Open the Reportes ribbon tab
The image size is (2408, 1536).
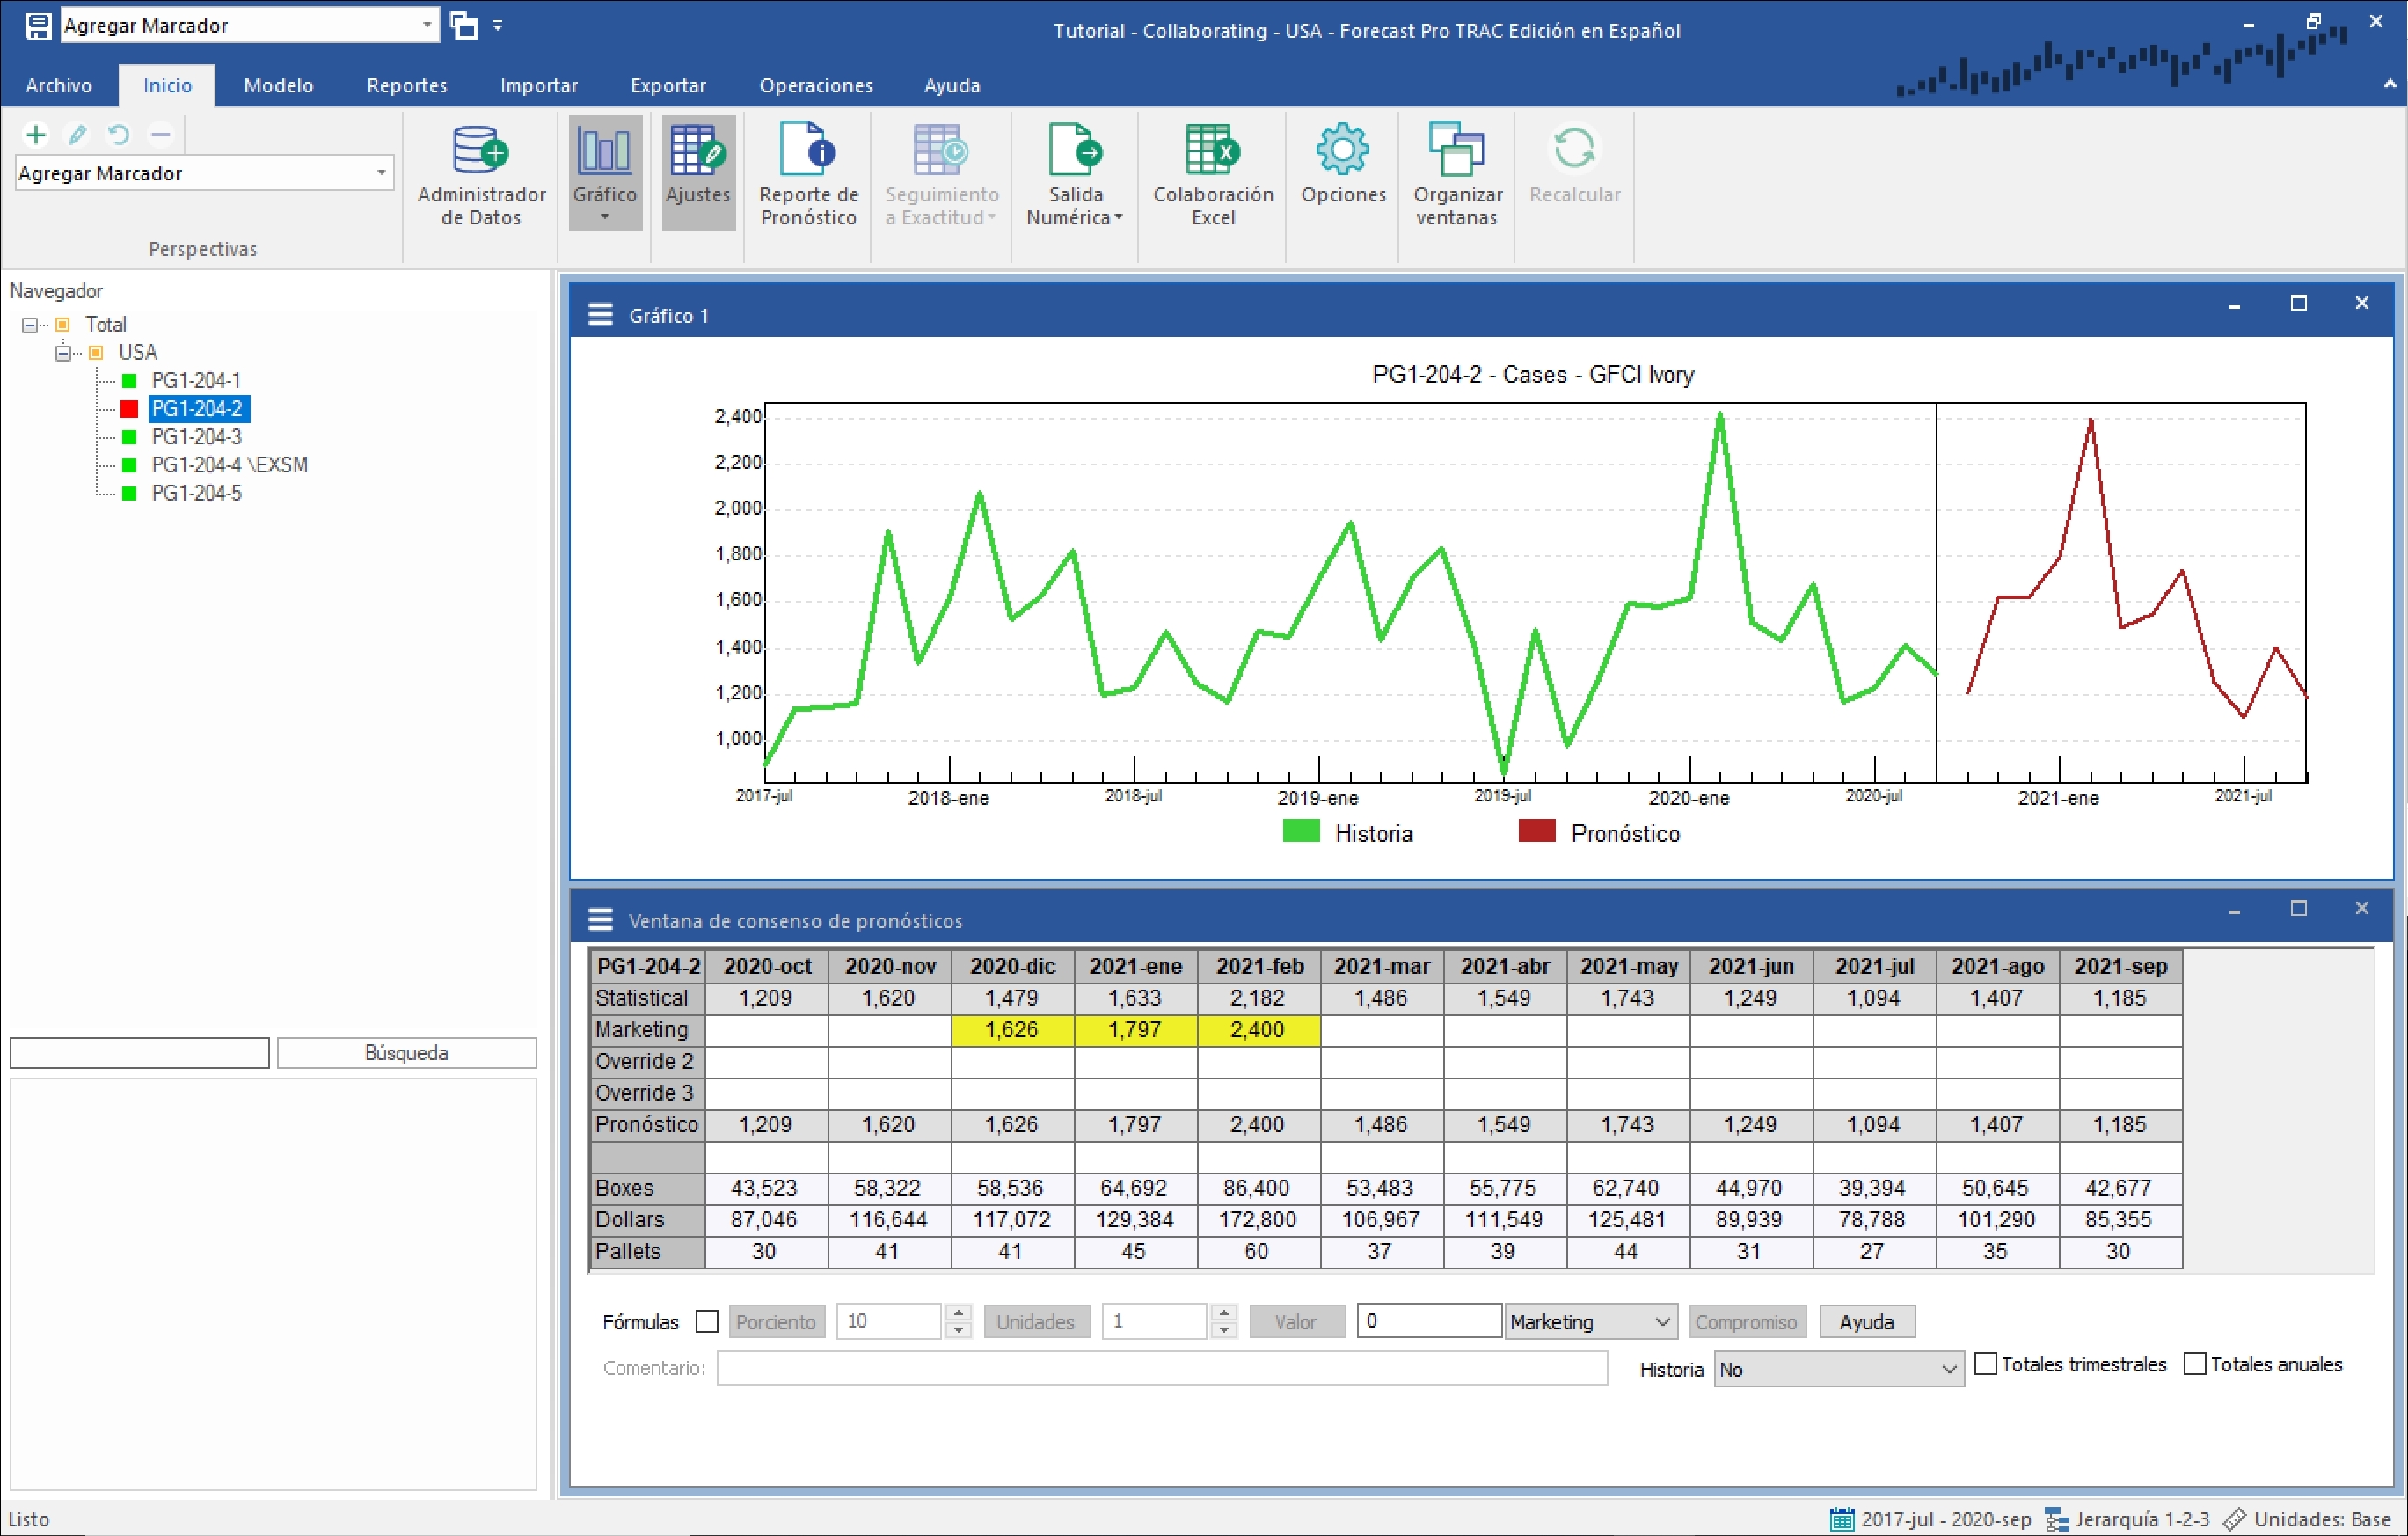coord(406,85)
